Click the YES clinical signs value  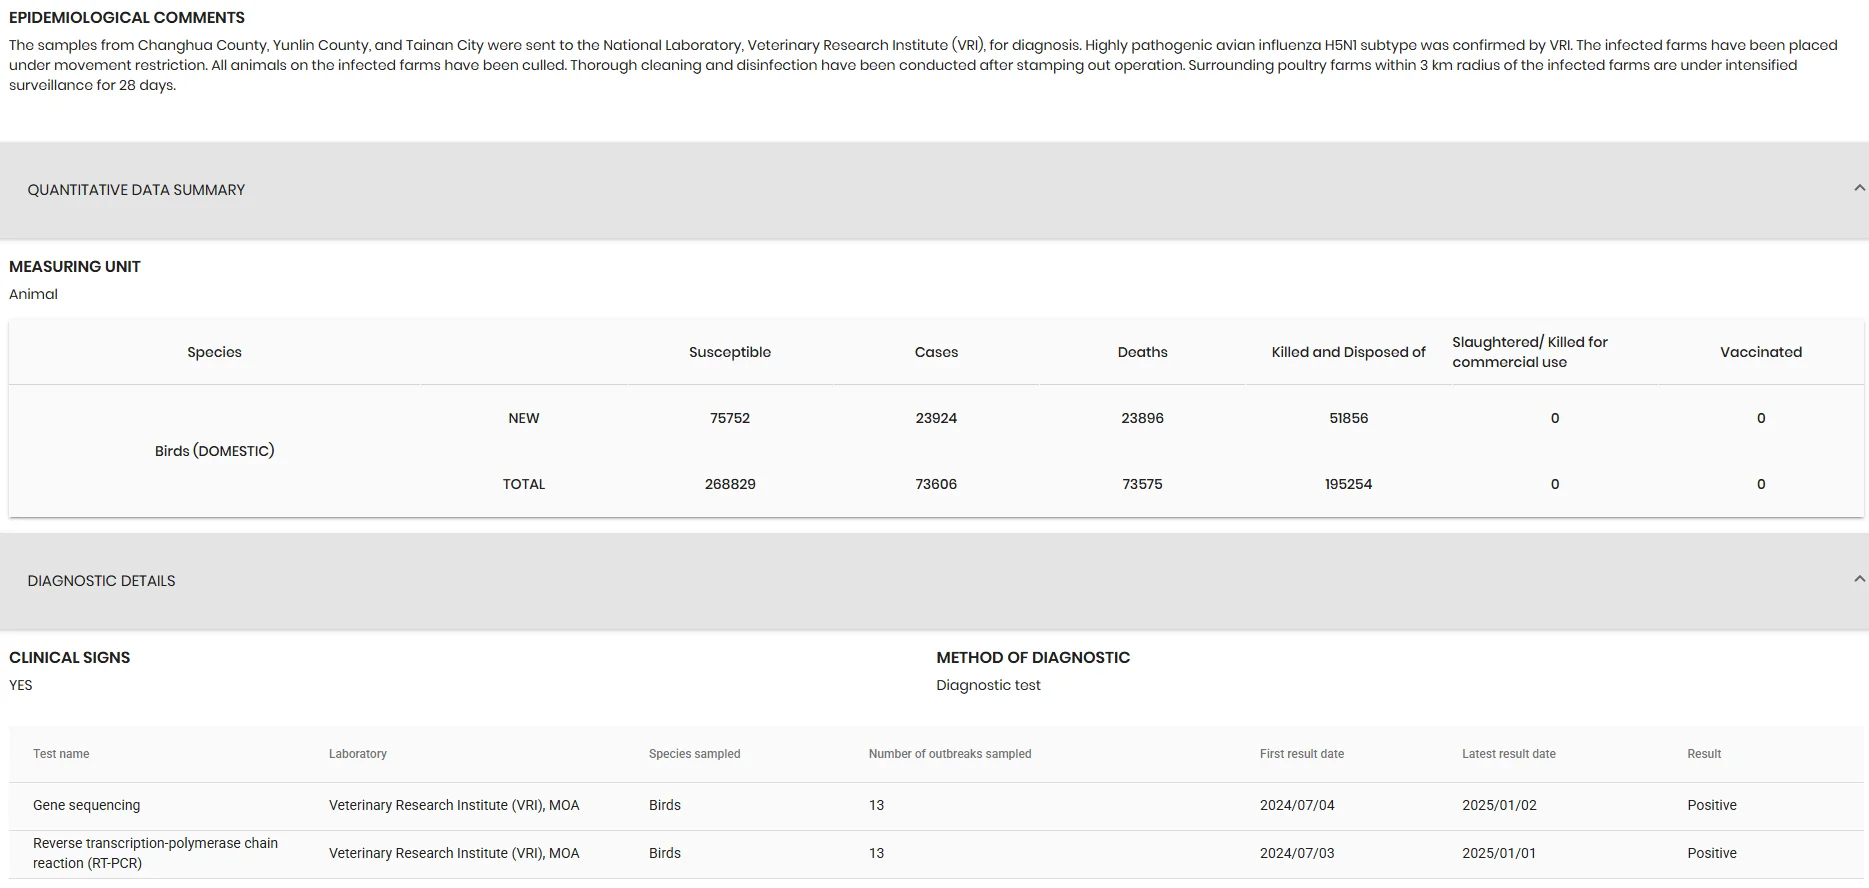tap(21, 685)
